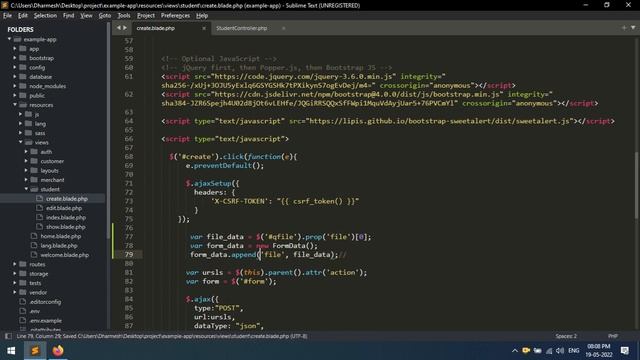Expand the bootstrap folder
Screen dimensions: 640x360
[x=15, y=58]
